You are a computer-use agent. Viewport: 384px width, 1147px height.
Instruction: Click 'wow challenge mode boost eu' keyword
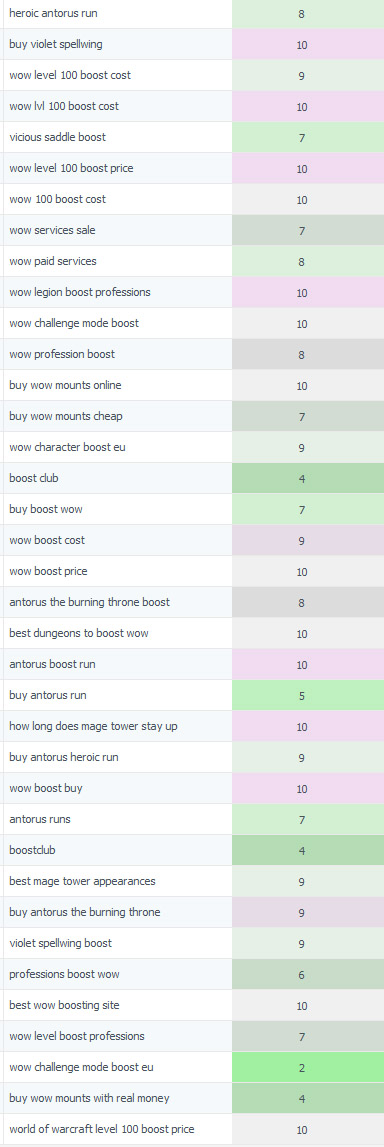[82, 1067]
